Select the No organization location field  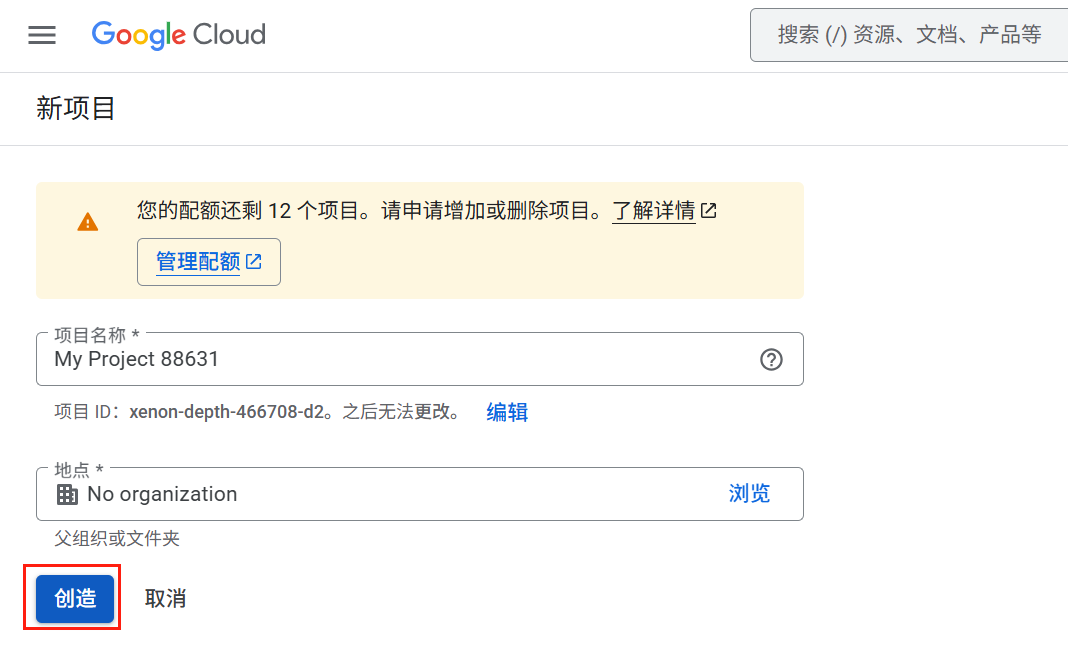(x=380, y=494)
